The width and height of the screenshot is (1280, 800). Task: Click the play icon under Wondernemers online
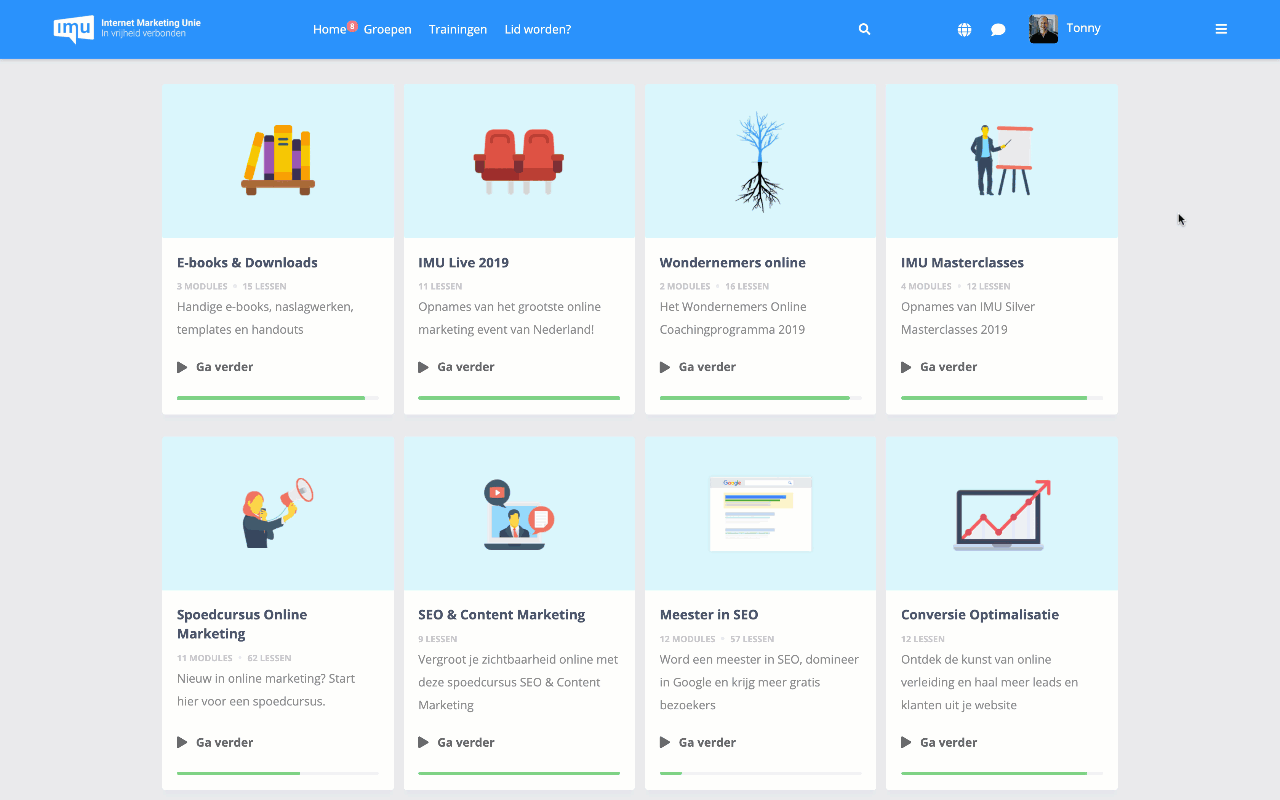pos(665,367)
